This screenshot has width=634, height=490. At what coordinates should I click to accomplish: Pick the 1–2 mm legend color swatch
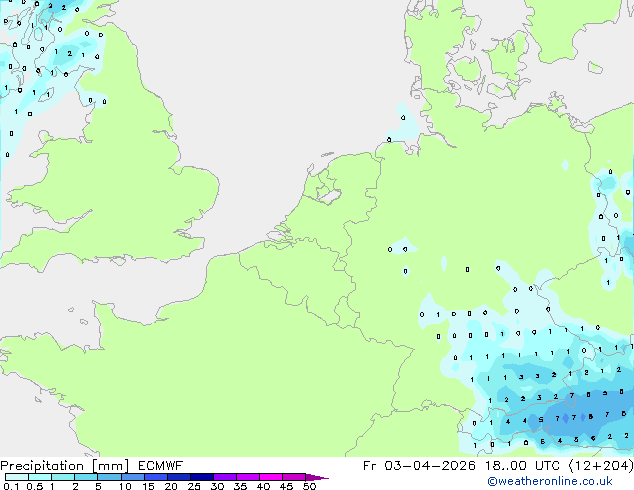(x=63, y=477)
